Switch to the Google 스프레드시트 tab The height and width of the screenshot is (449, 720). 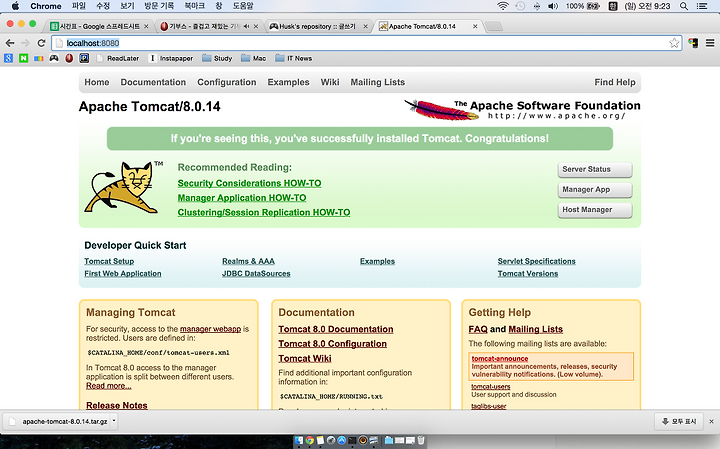pos(99,27)
